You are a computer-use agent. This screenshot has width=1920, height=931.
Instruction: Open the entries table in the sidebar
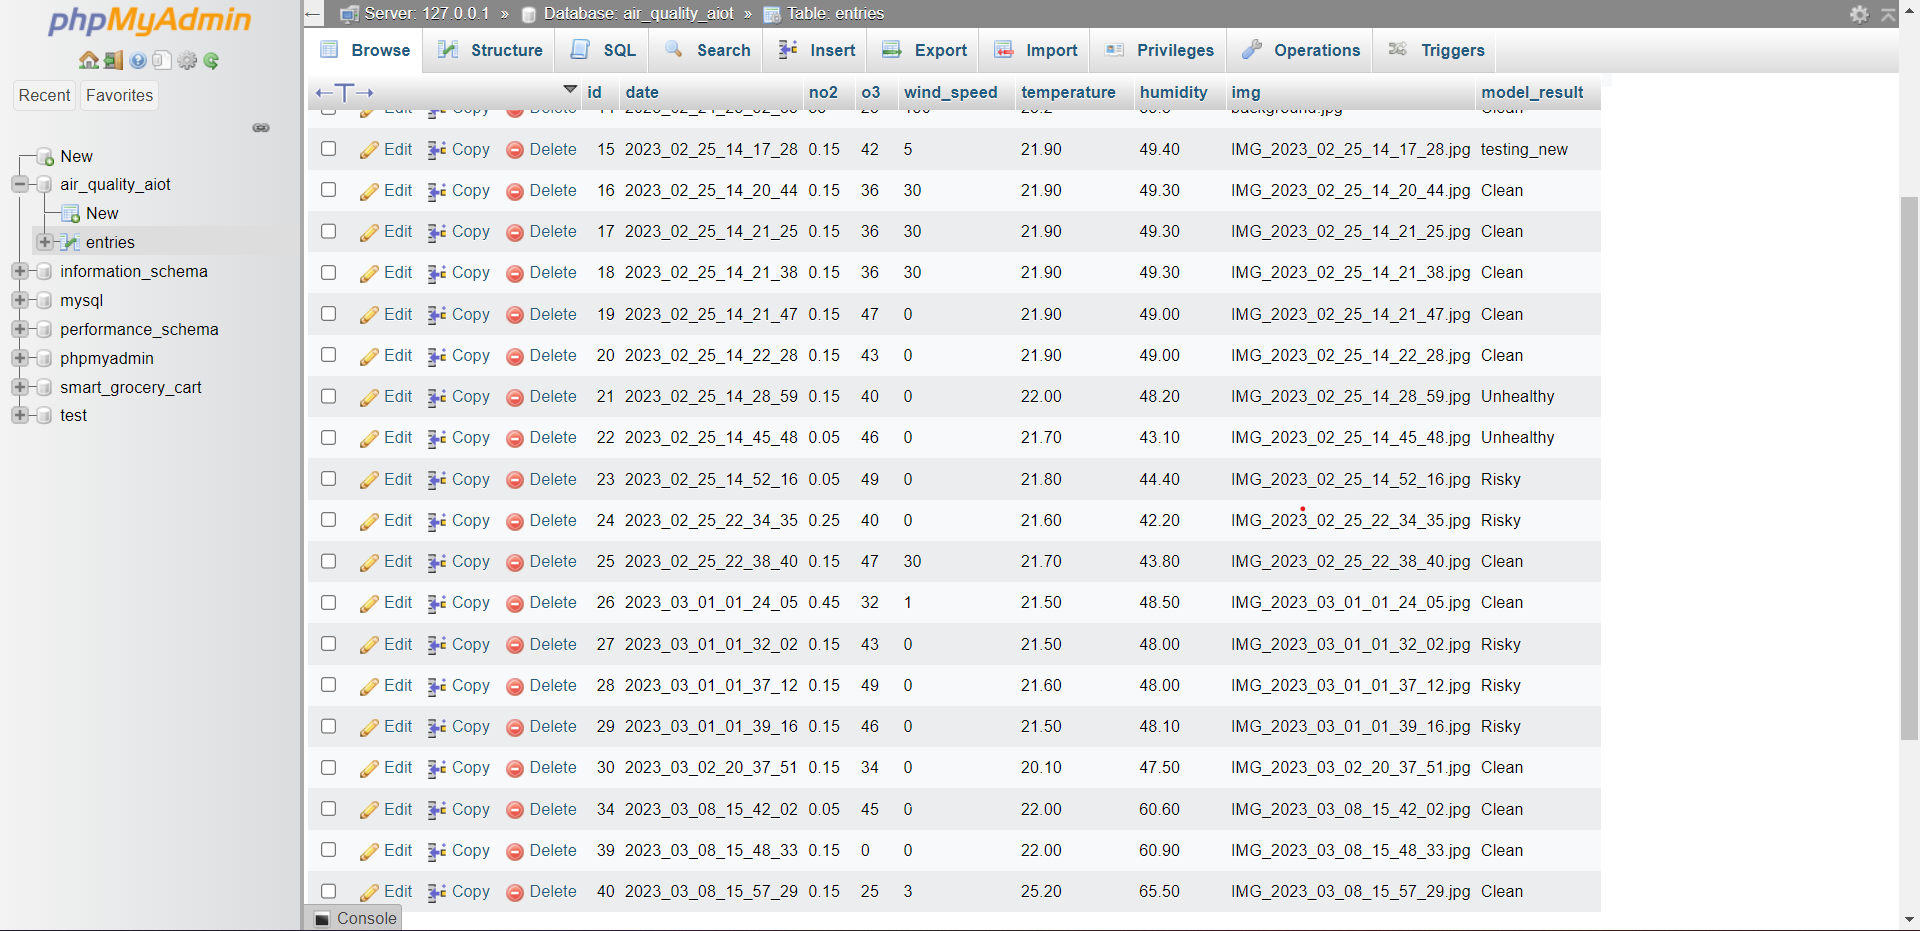pyautogui.click(x=110, y=242)
